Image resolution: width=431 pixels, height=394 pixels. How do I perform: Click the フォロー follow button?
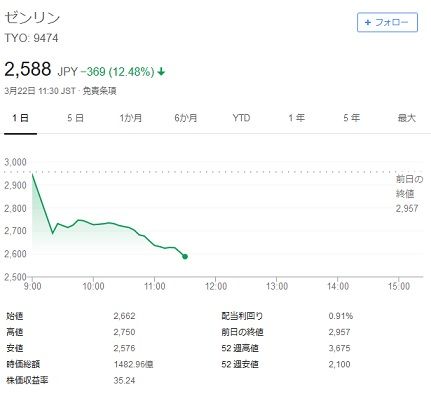(x=387, y=22)
